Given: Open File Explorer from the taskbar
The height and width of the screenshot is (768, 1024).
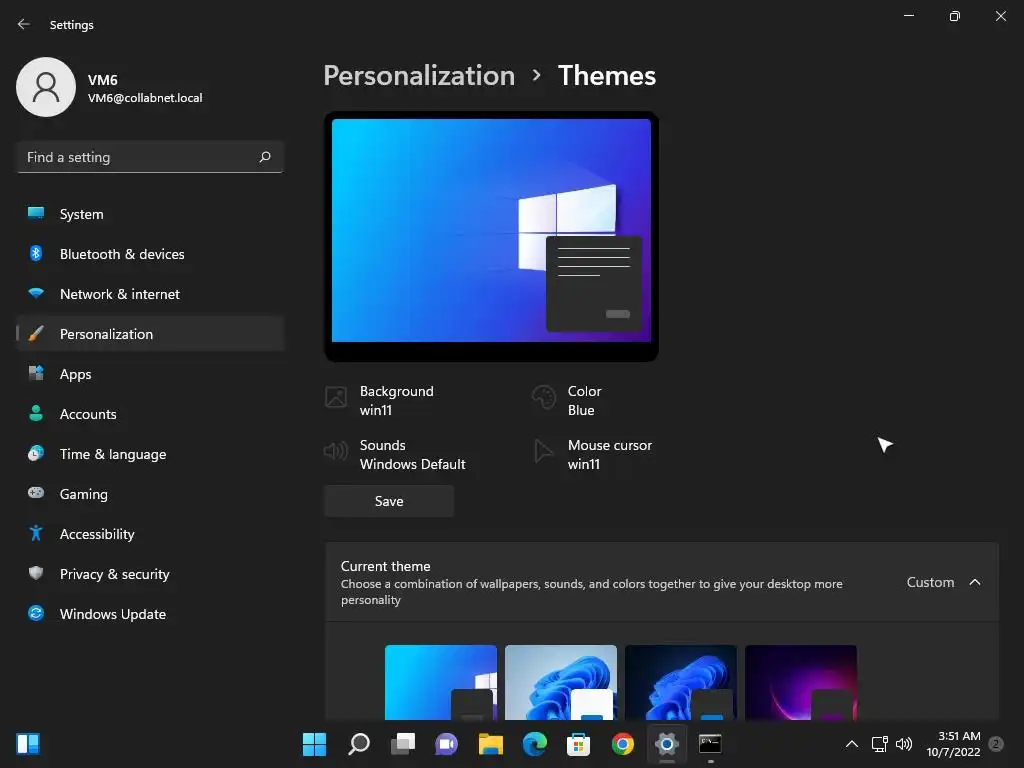Looking at the screenshot, I should 490,744.
